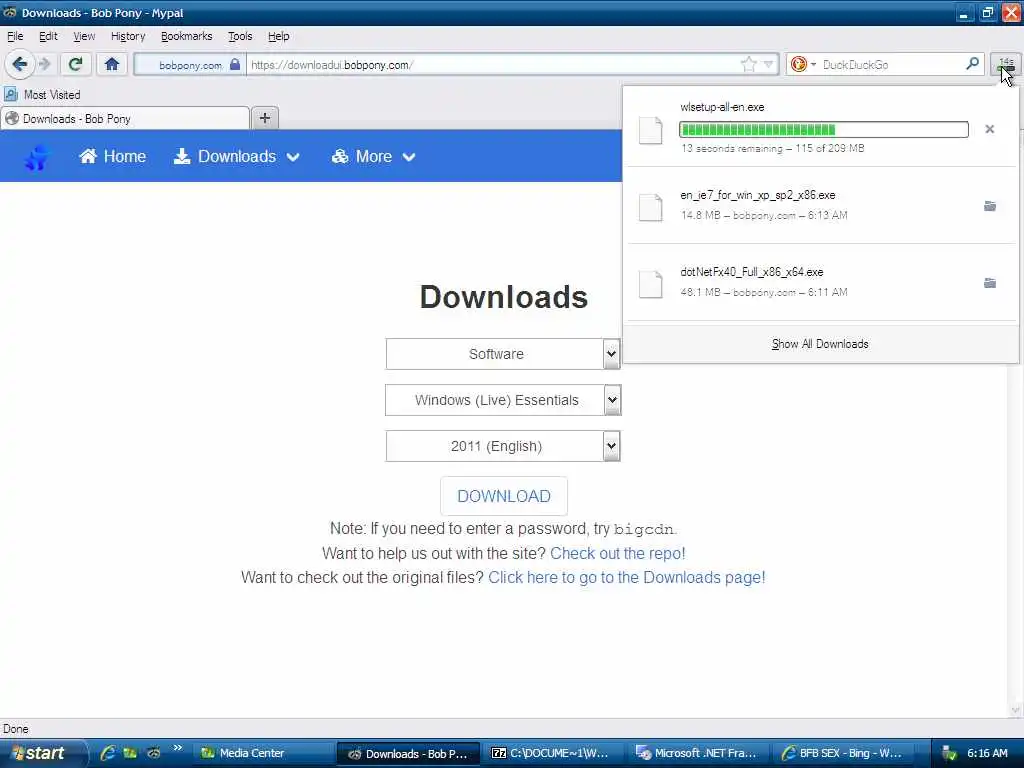Screen dimensions: 1024x768
Task: Click the Forward arrow button
Action: click(44, 64)
